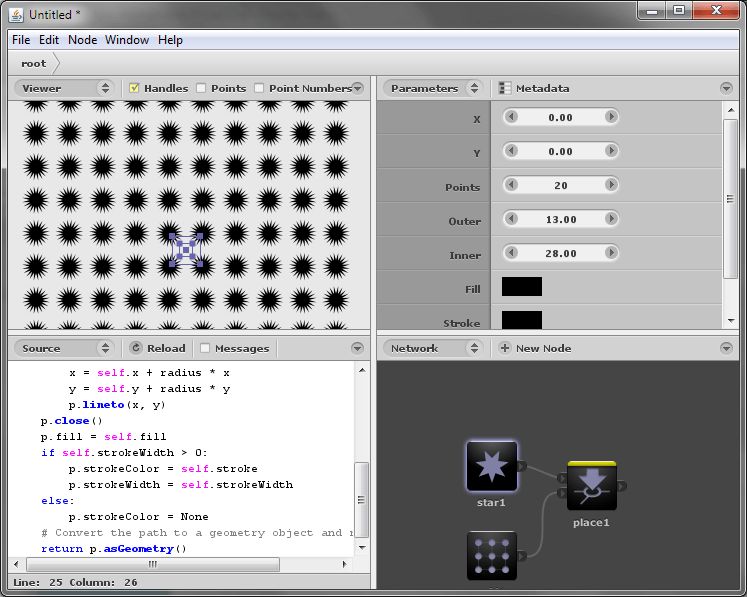Open the Node menu
747x597 pixels.
(82, 40)
